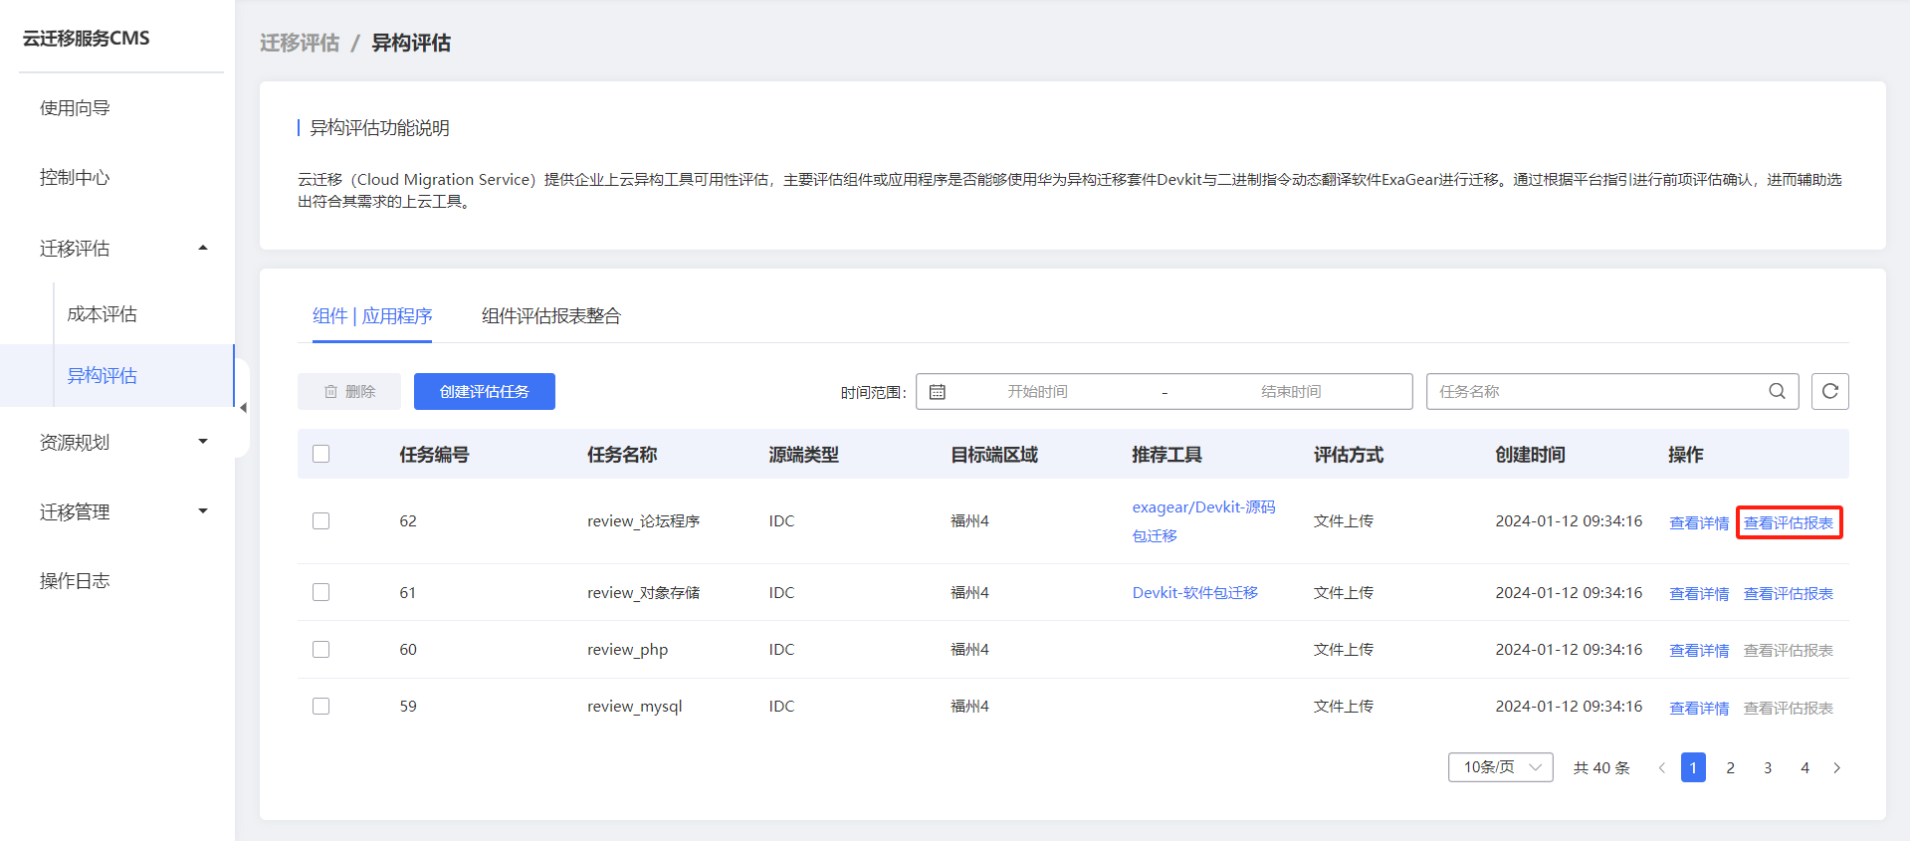
Task: Click 查看详情 for review_php
Action: (x=1699, y=650)
